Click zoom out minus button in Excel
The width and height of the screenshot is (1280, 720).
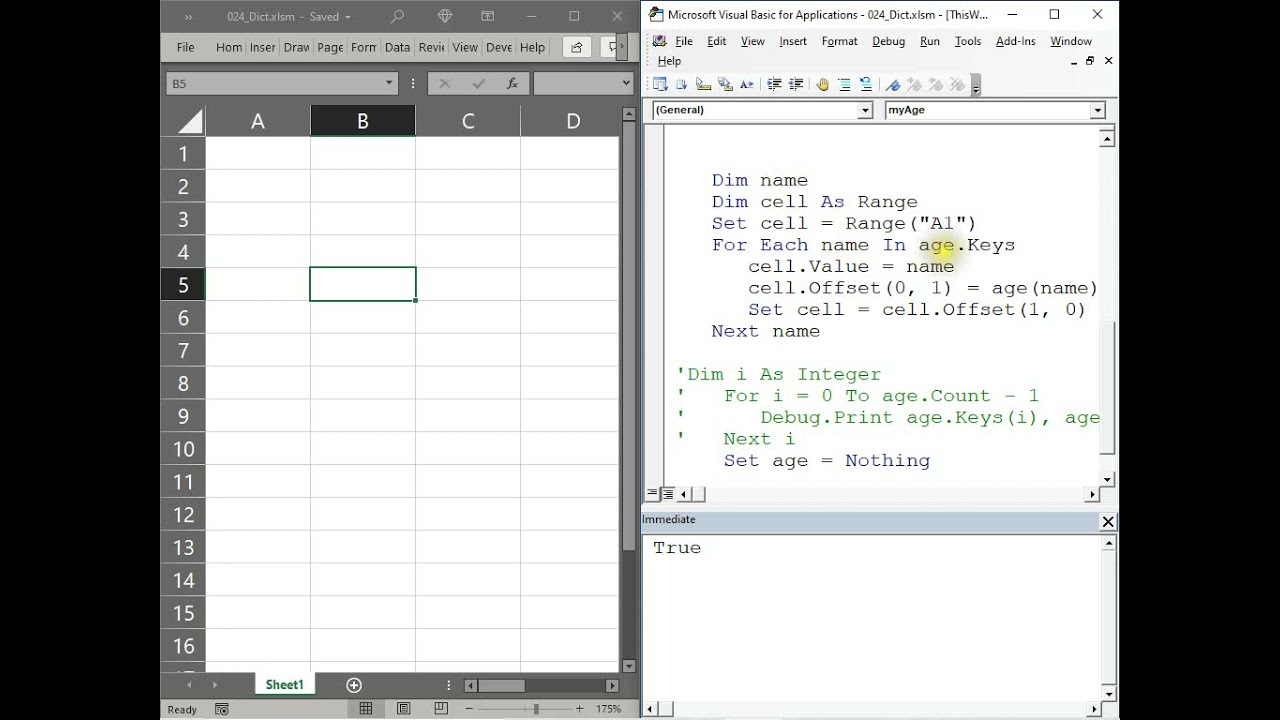[x=470, y=709]
